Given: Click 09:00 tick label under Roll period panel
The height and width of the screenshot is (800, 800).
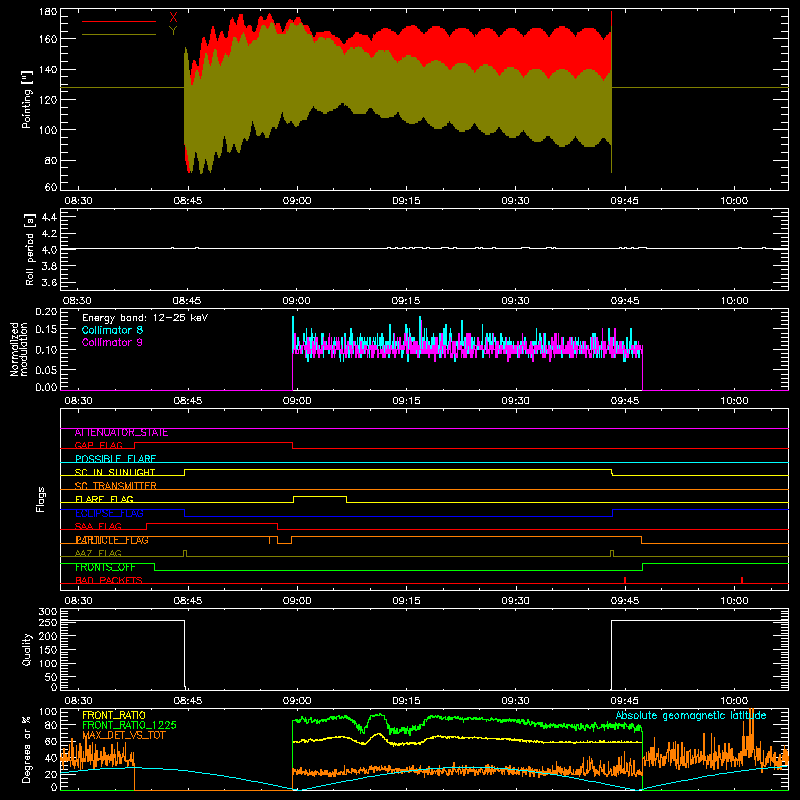Looking at the screenshot, I should coord(297,301).
